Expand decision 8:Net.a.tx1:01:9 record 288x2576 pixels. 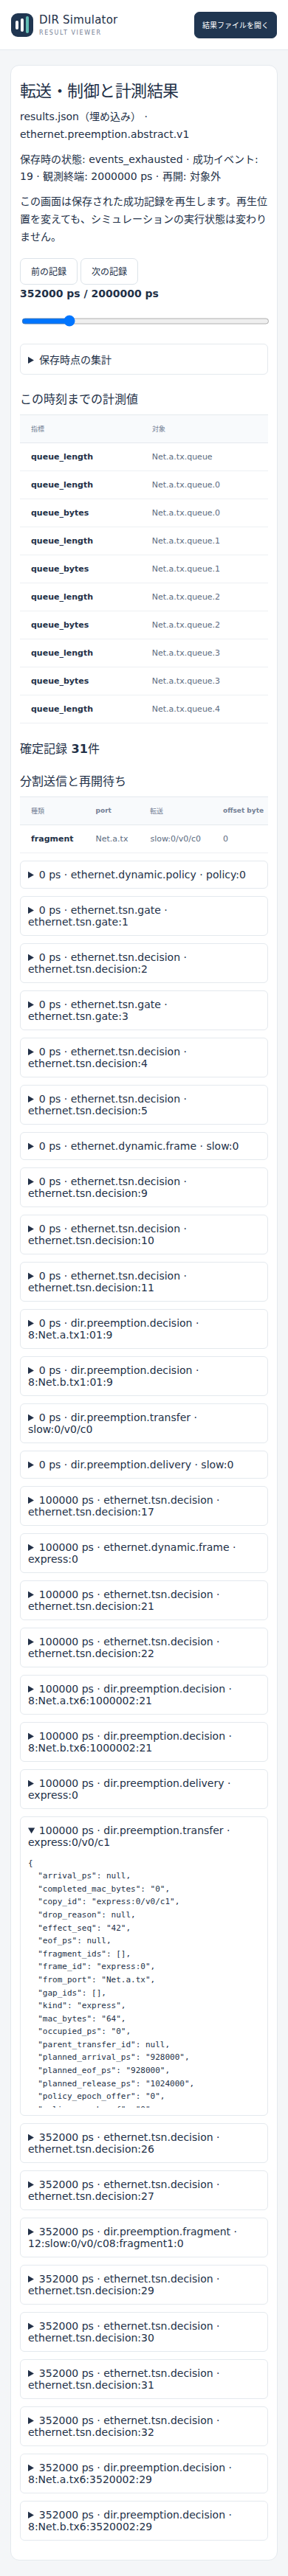144,1329
